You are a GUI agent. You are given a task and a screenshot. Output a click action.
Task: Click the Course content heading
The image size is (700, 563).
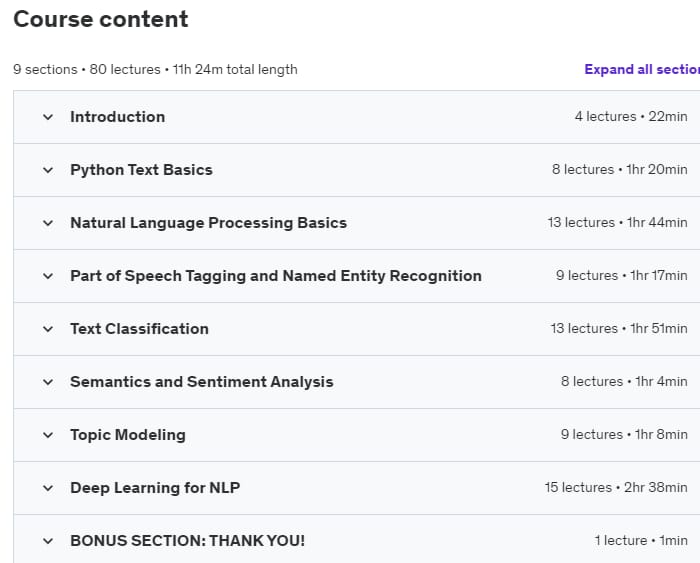point(101,19)
